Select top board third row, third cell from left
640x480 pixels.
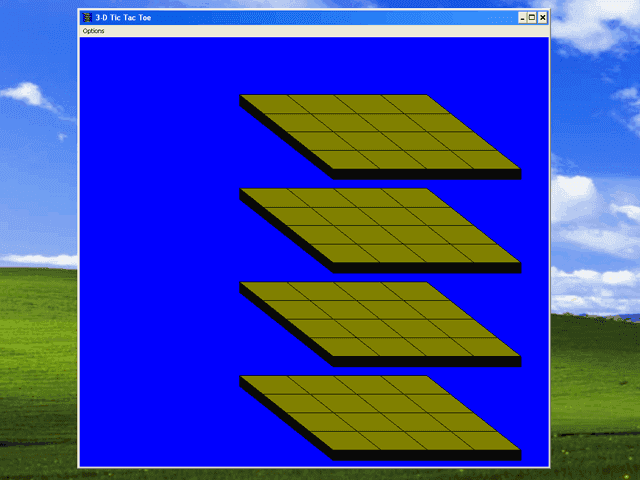point(416,141)
